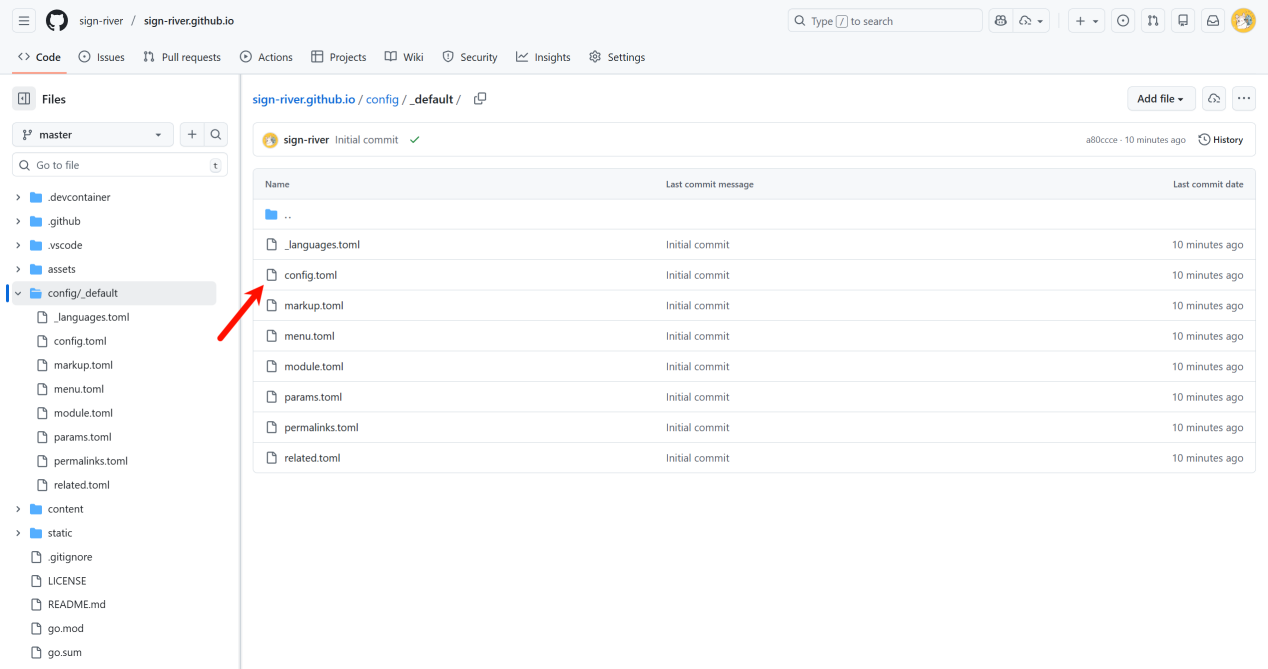Open the issues icon in header
The height and width of the screenshot is (669, 1268).
tap(1123, 21)
